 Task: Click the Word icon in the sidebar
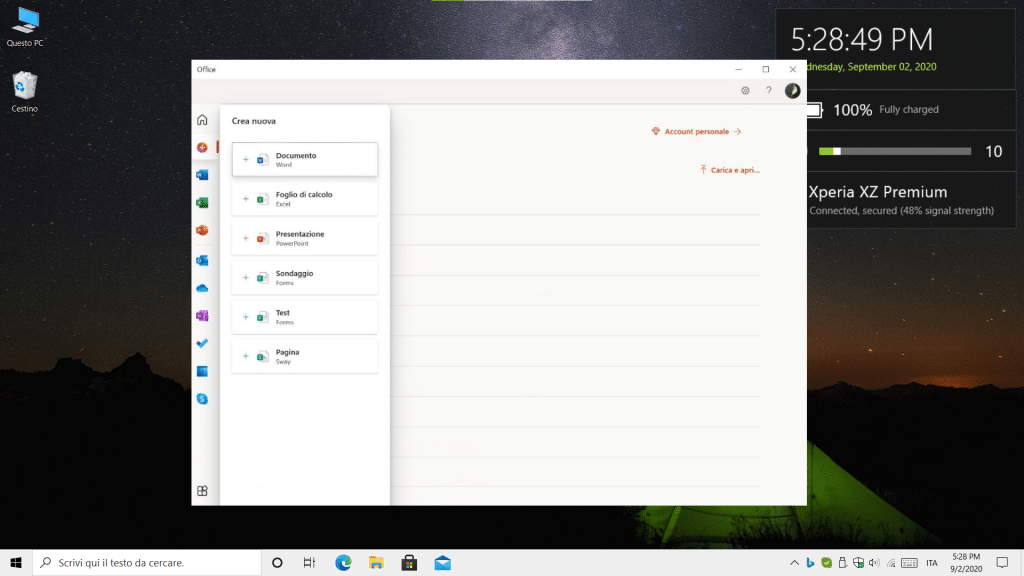[202, 175]
